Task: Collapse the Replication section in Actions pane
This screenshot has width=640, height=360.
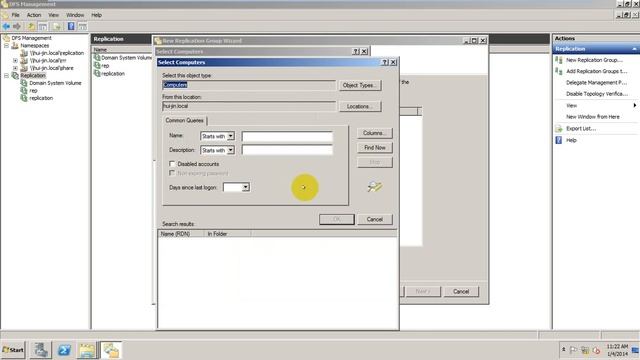Action: (634, 49)
